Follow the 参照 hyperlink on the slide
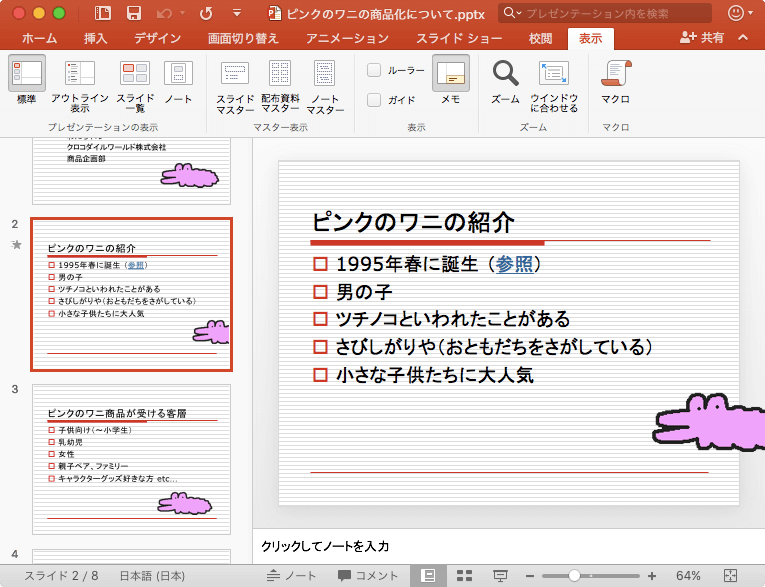 [515, 264]
